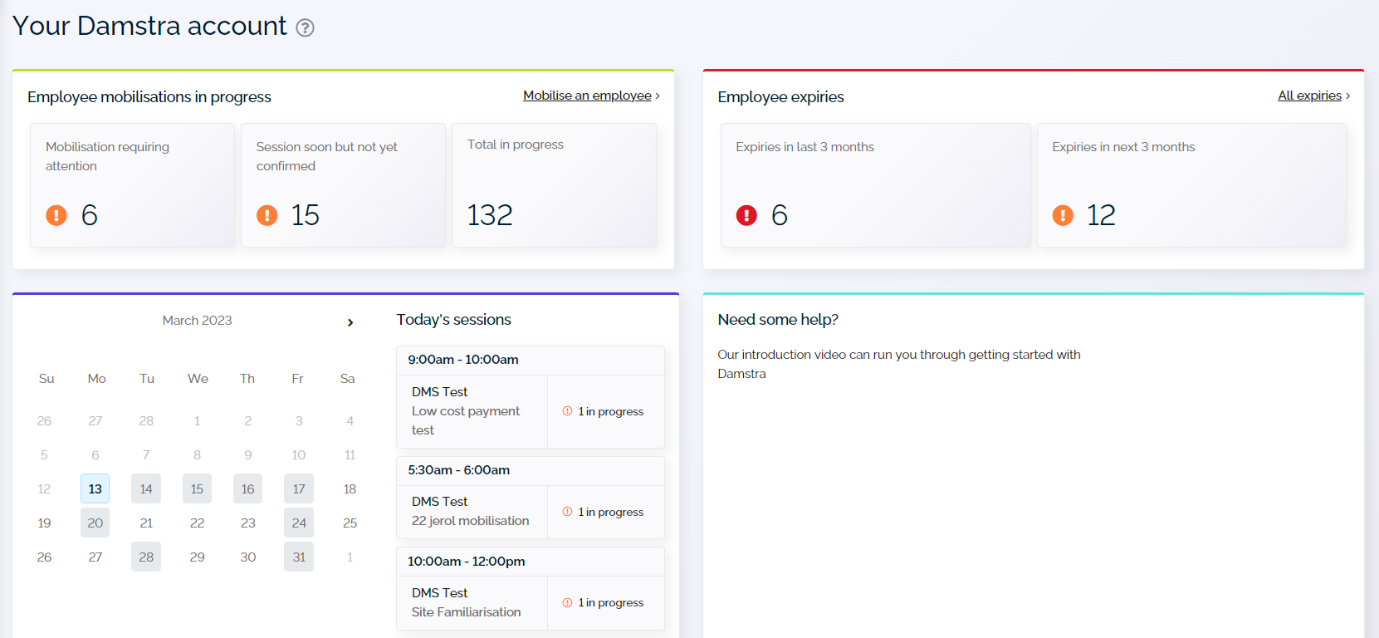Open the Expiries in next 3 months card
This screenshot has height=638, width=1379.
click(x=1191, y=185)
